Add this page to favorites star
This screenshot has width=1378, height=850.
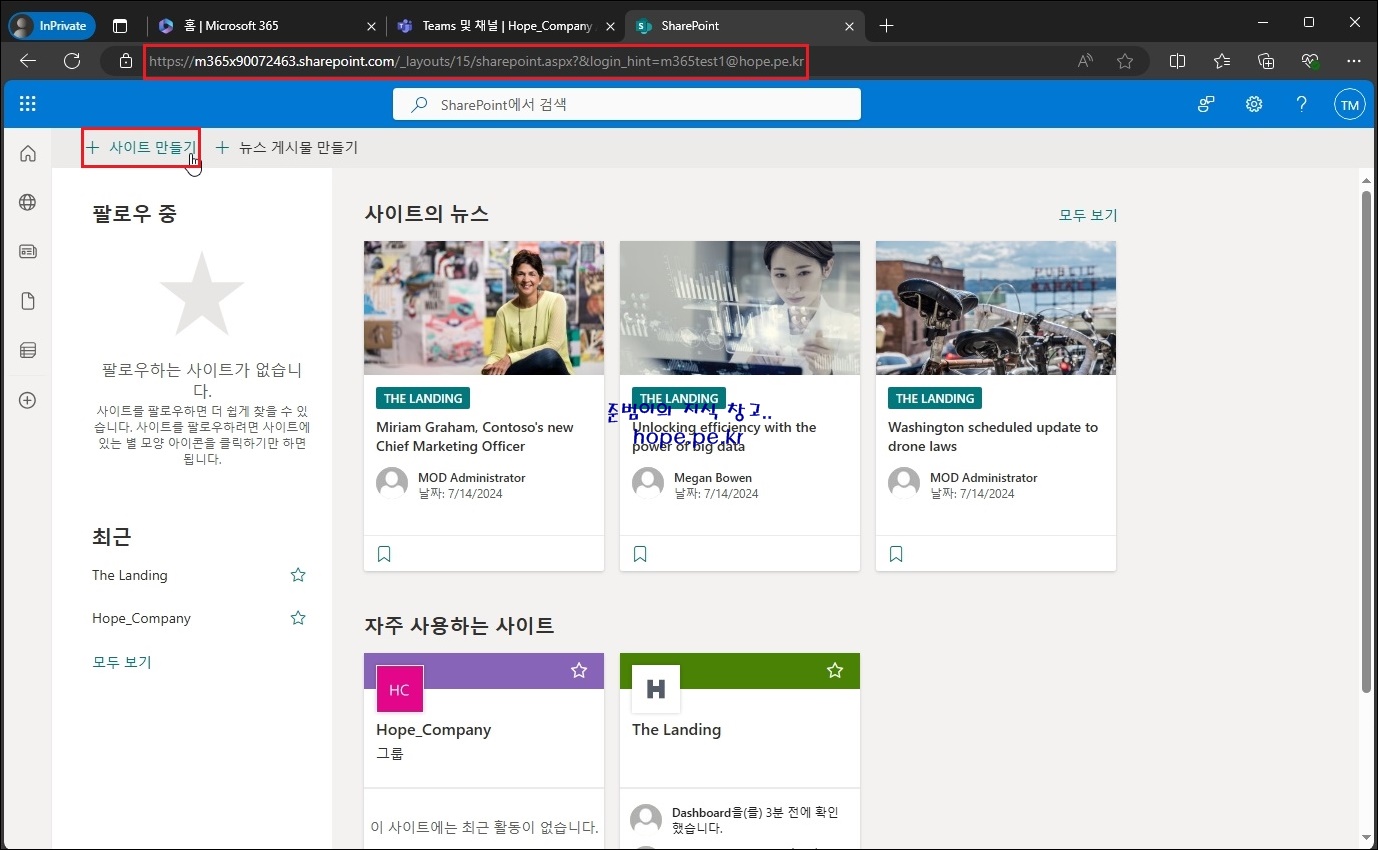click(x=1125, y=61)
